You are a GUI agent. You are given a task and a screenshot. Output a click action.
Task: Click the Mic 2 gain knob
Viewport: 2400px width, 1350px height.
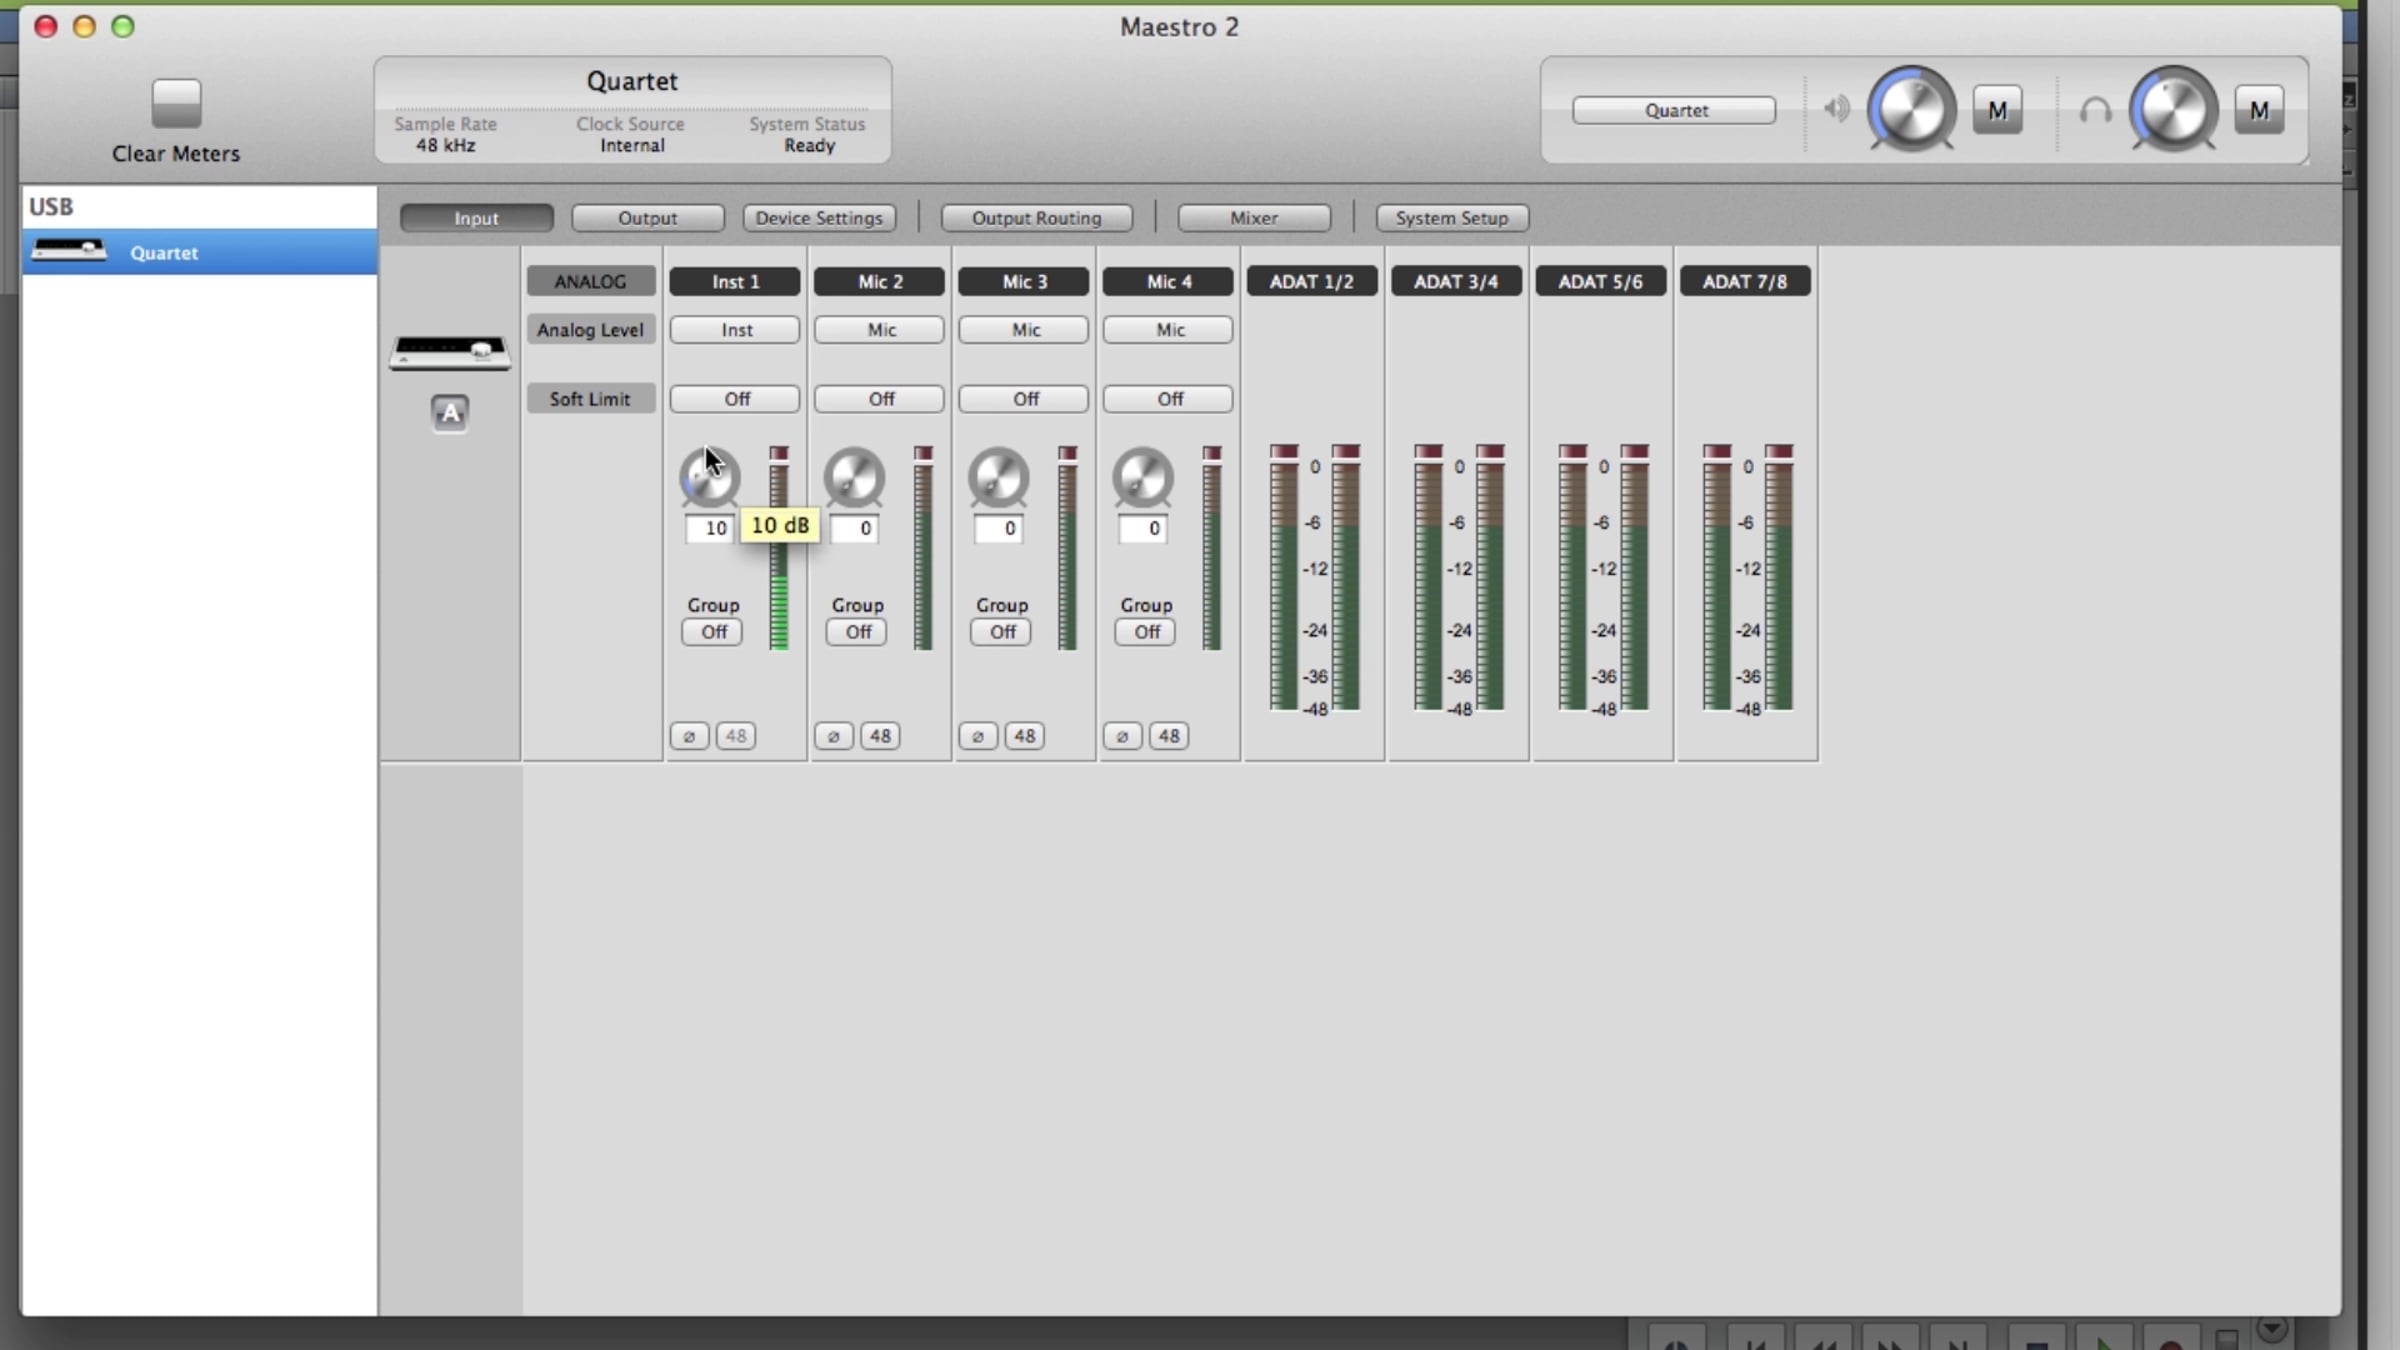(855, 477)
